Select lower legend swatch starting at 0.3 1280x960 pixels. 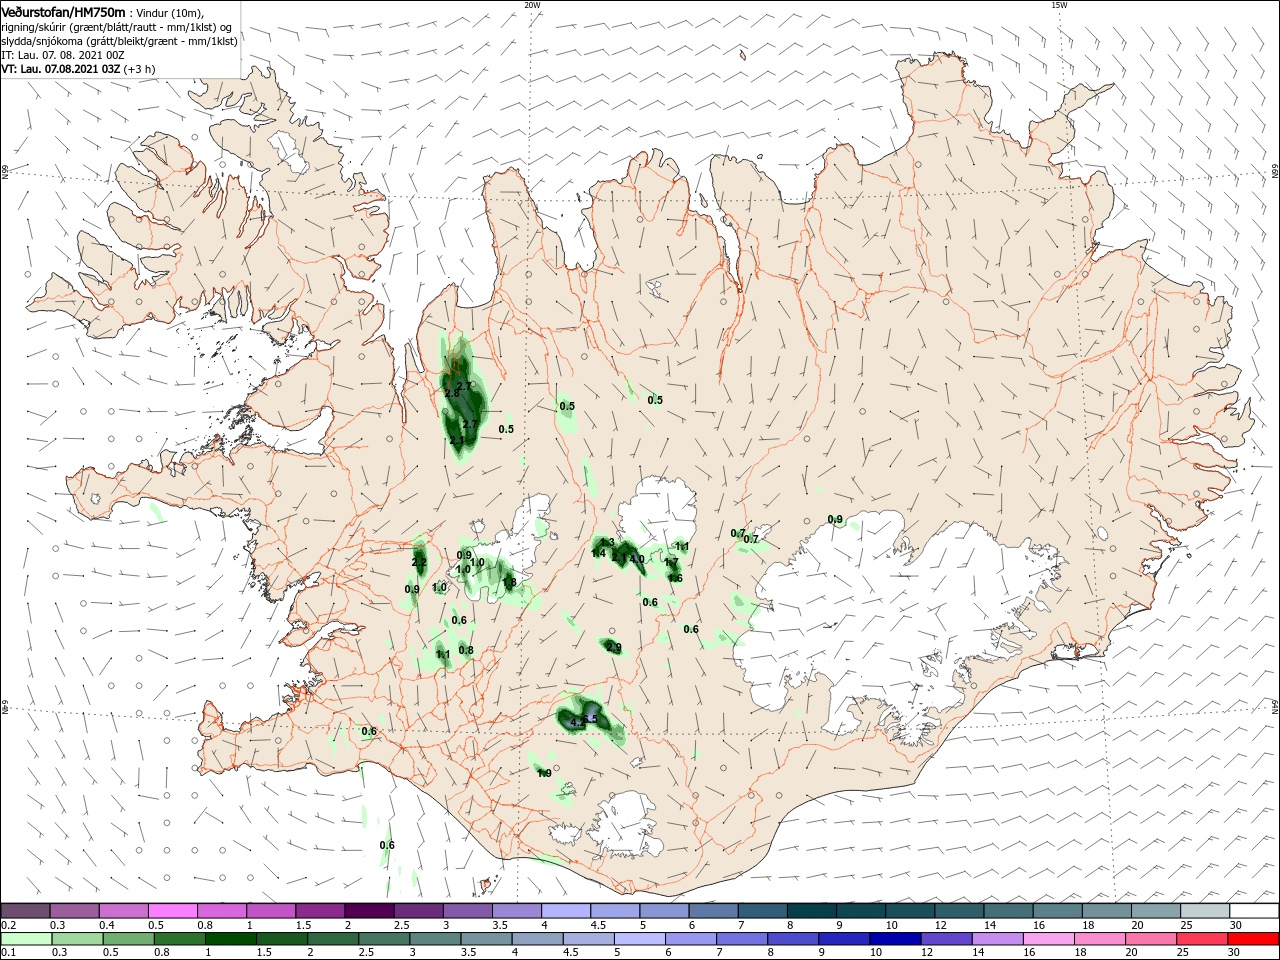click(x=76, y=939)
